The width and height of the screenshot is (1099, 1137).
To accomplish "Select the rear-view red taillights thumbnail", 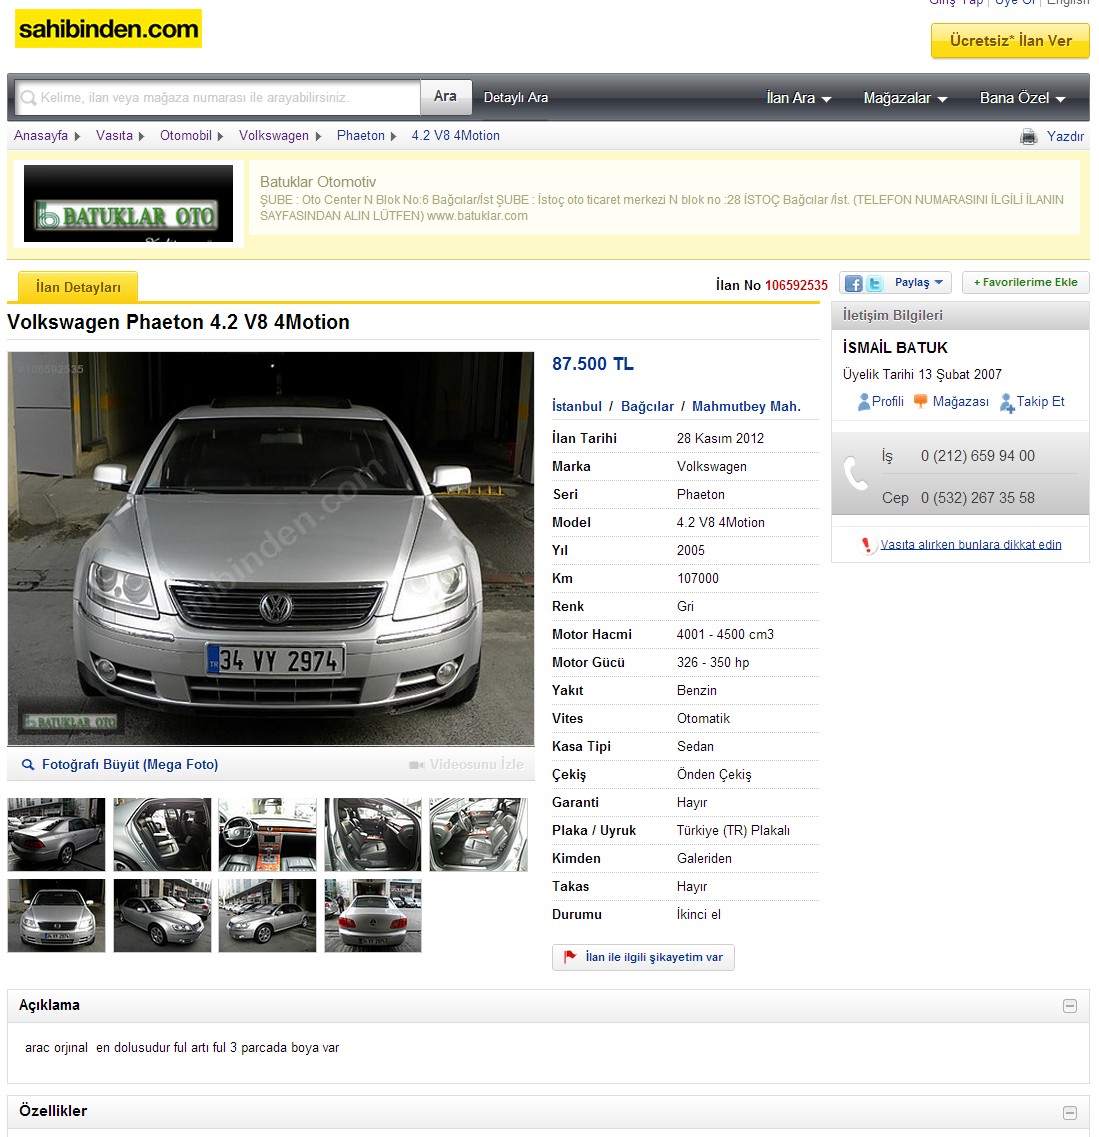I will (373, 916).
